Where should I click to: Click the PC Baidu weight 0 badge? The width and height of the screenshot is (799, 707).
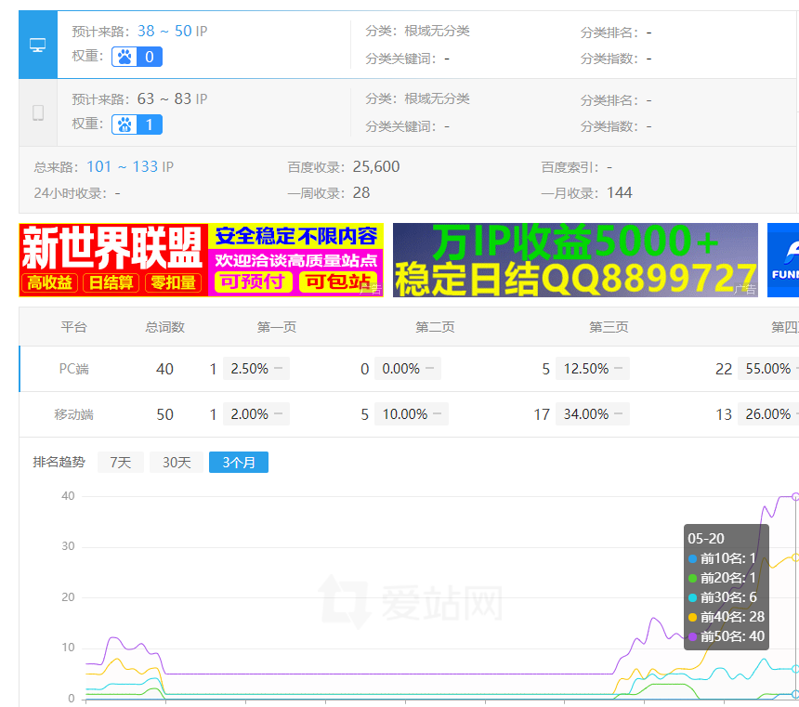pyautogui.click(x=137, y=57)
